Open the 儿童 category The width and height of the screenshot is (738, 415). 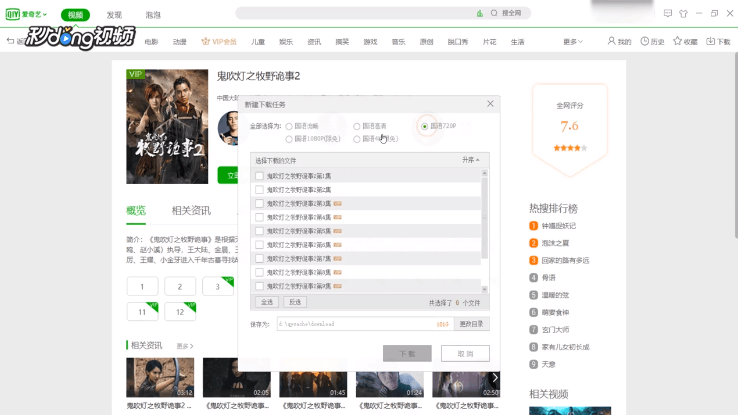tap(258, 42)
